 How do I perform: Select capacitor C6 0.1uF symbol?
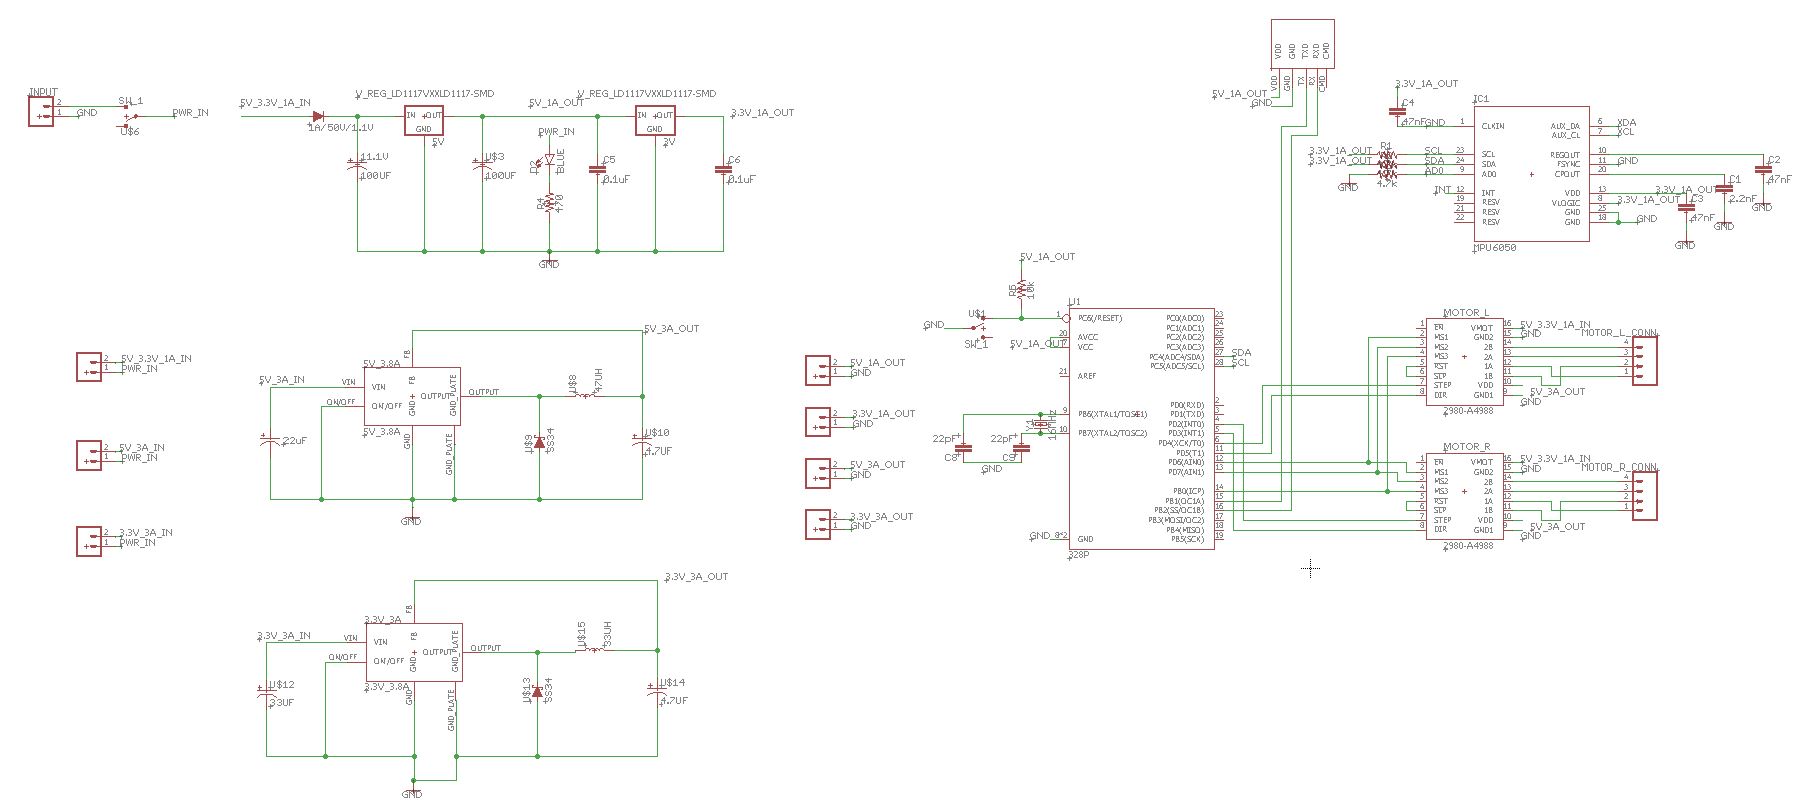(723, 170)
